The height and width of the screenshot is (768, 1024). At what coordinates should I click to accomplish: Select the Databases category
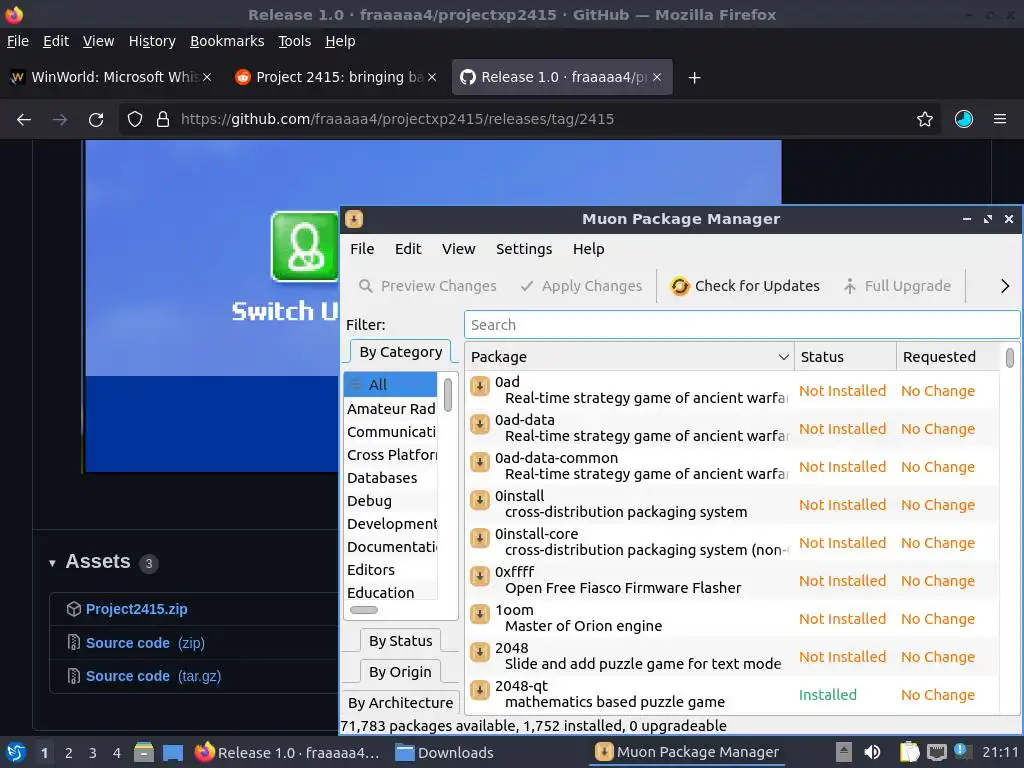382,478
